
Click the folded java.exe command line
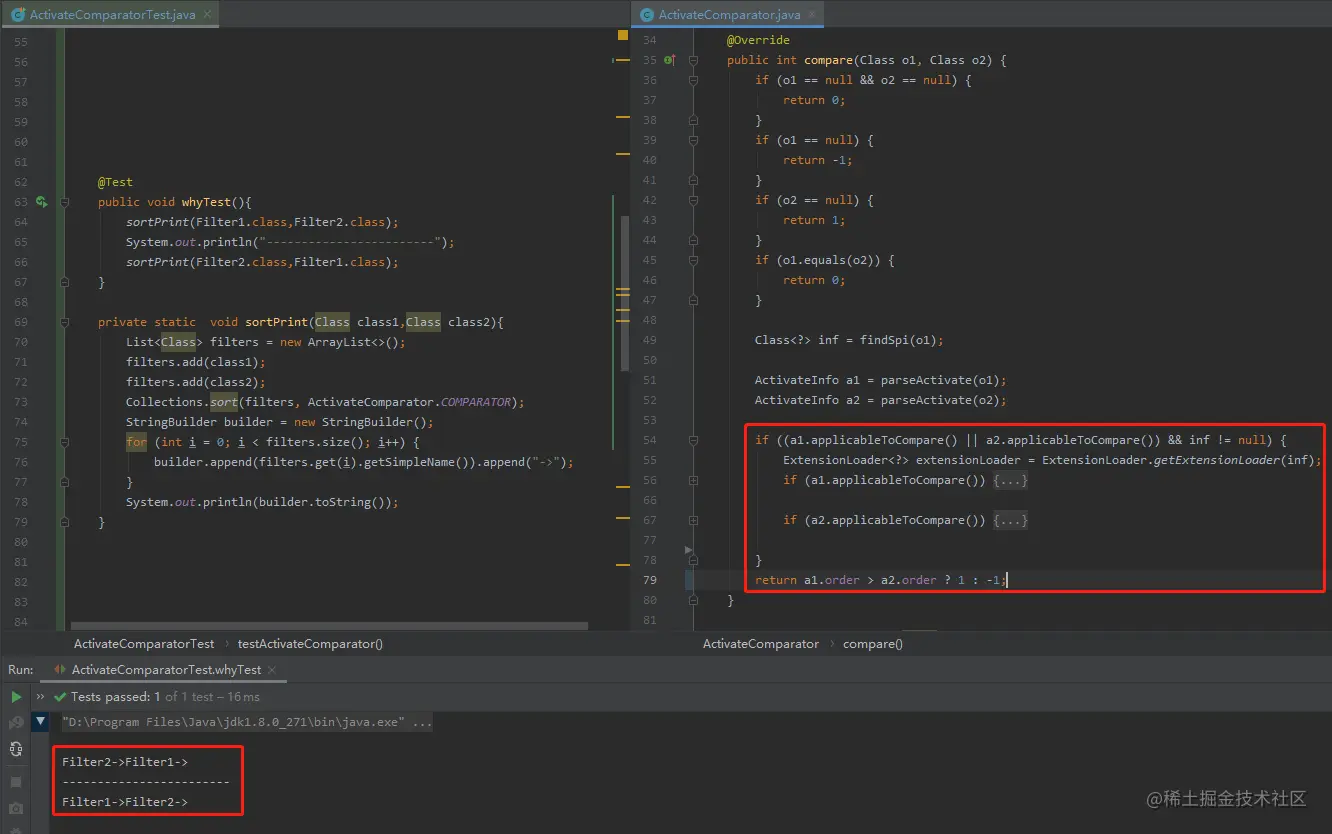tap(246, 722)
